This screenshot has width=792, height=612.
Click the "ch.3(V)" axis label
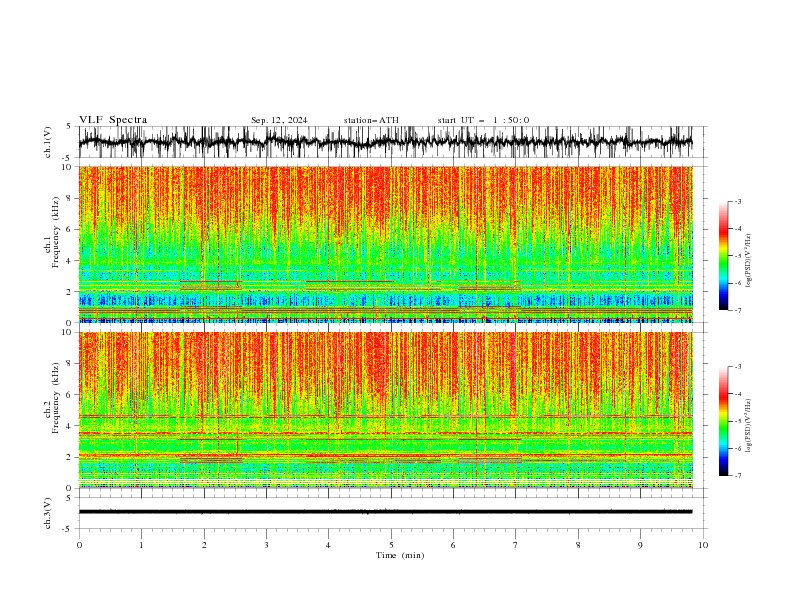pyautogui.click(x=48, y=513)
